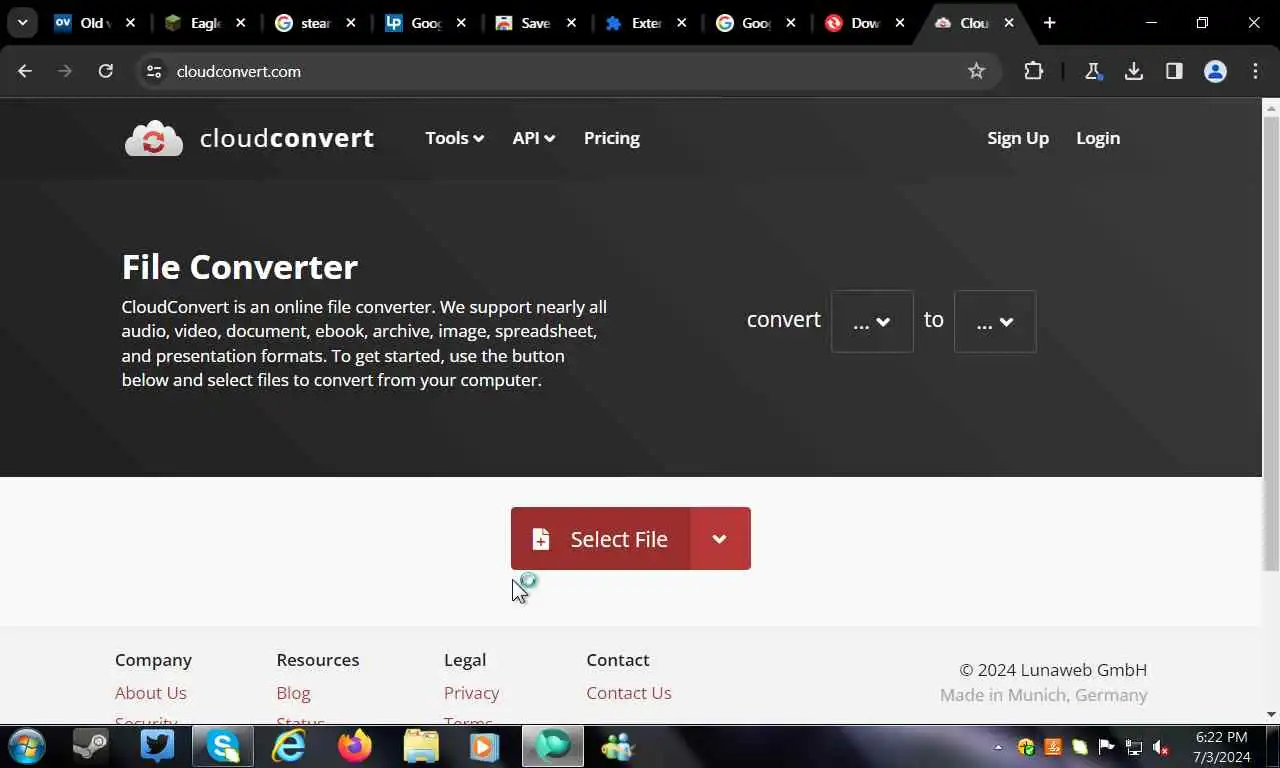Choose the target format dropdown after "to"
This screenshot has width=1280, height=768.
pyautogui.click(x=995, y=321)
